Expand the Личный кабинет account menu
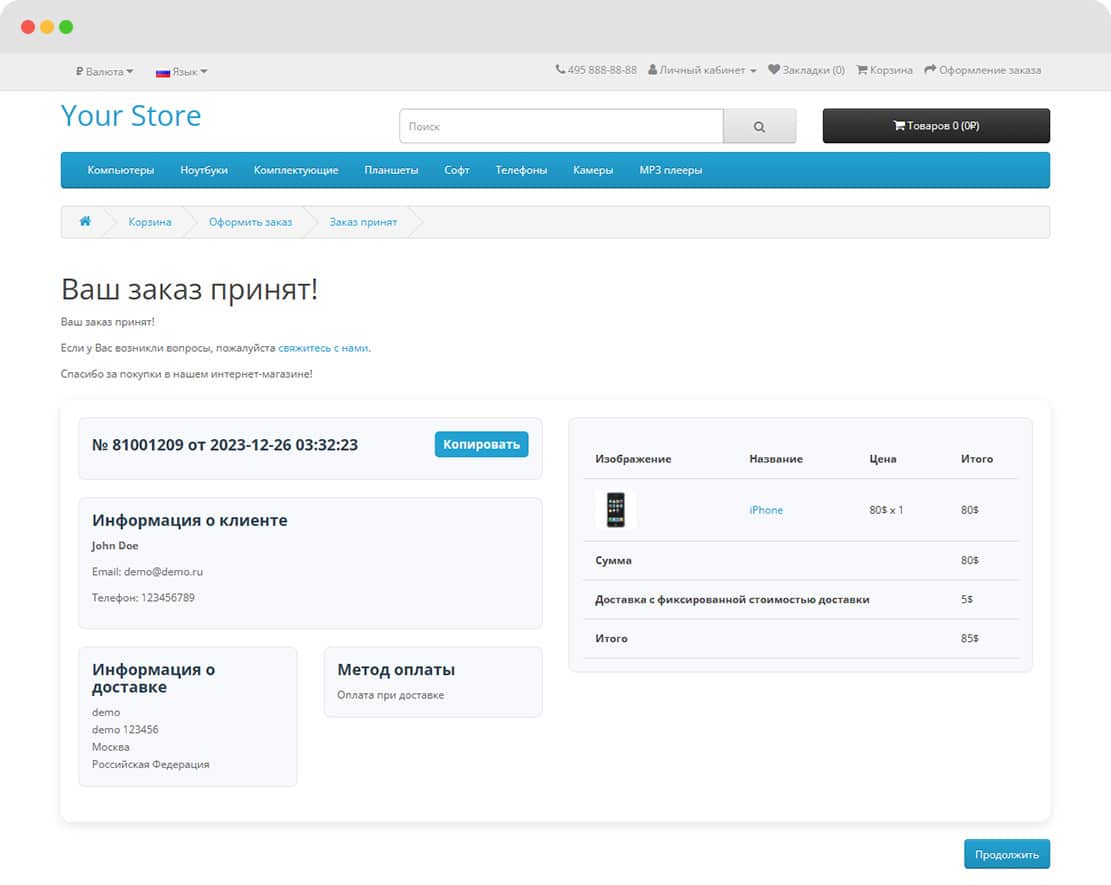The image size is (1111, 885). 702,70
